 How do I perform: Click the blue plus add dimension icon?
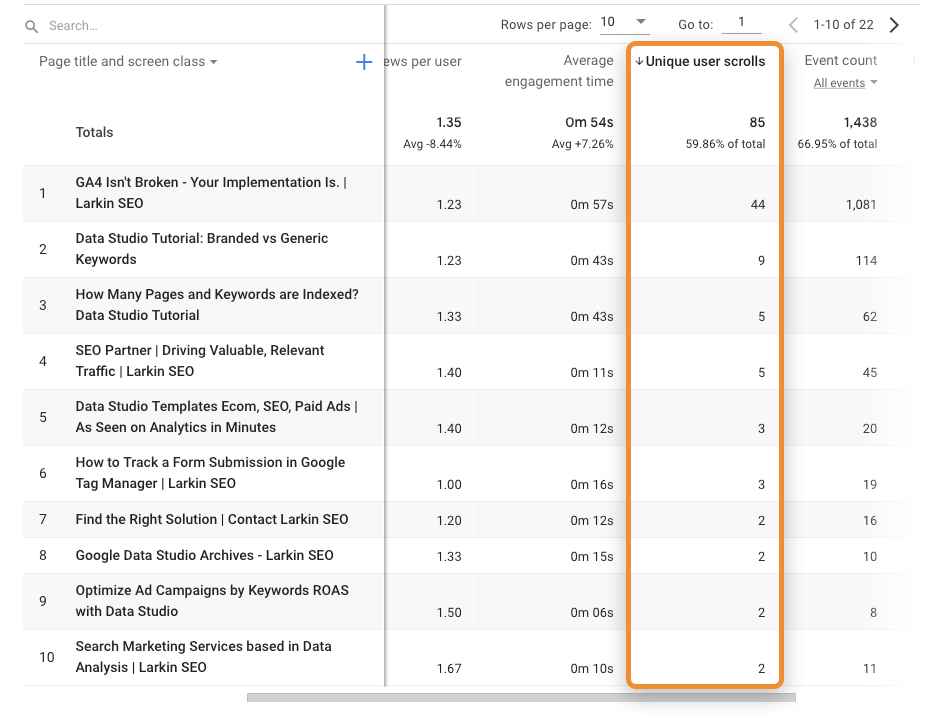364,62
